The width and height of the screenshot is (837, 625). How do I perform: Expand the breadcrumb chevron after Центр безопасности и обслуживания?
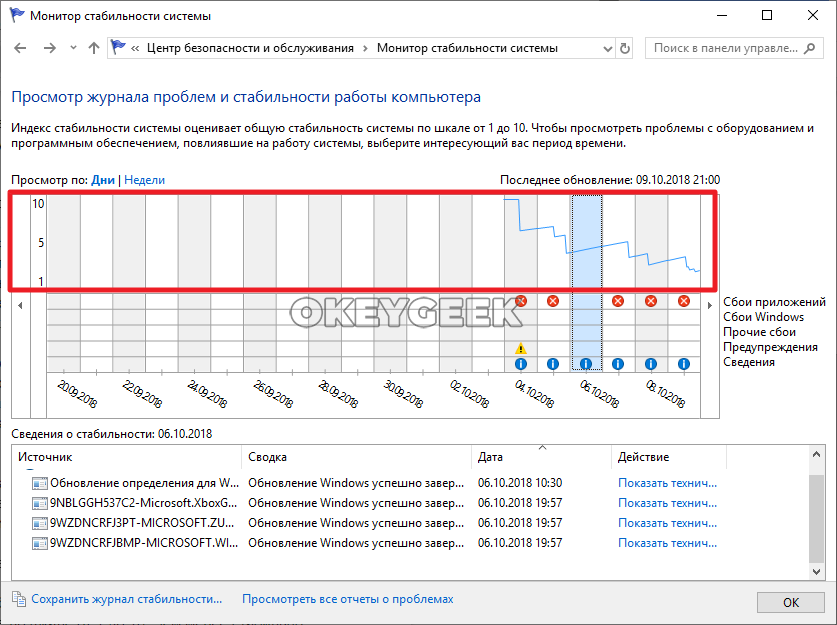pos(366,48)
